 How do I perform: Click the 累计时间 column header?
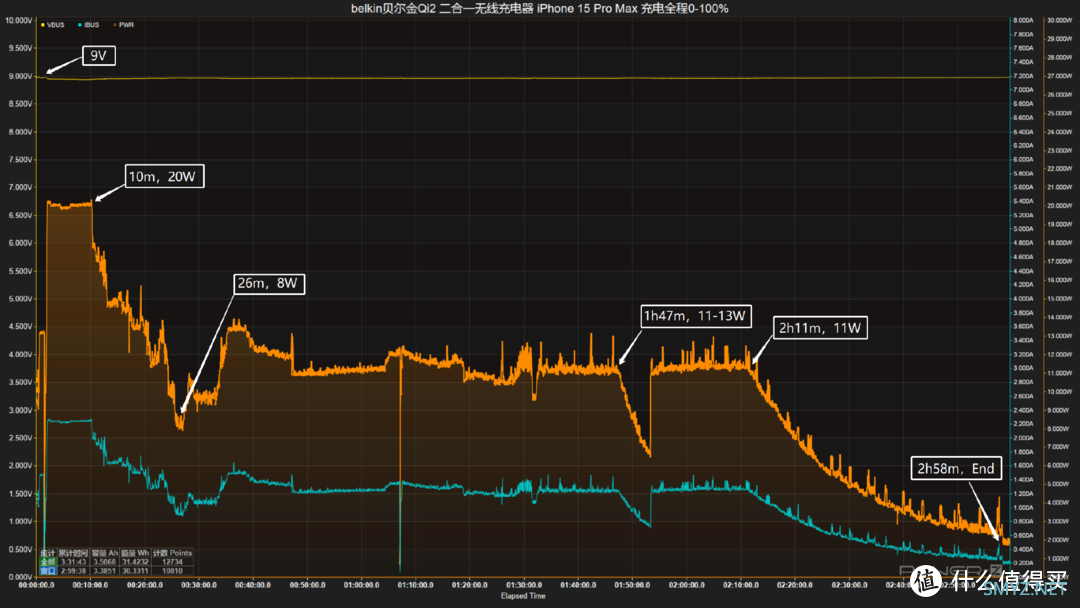[74, 553]
